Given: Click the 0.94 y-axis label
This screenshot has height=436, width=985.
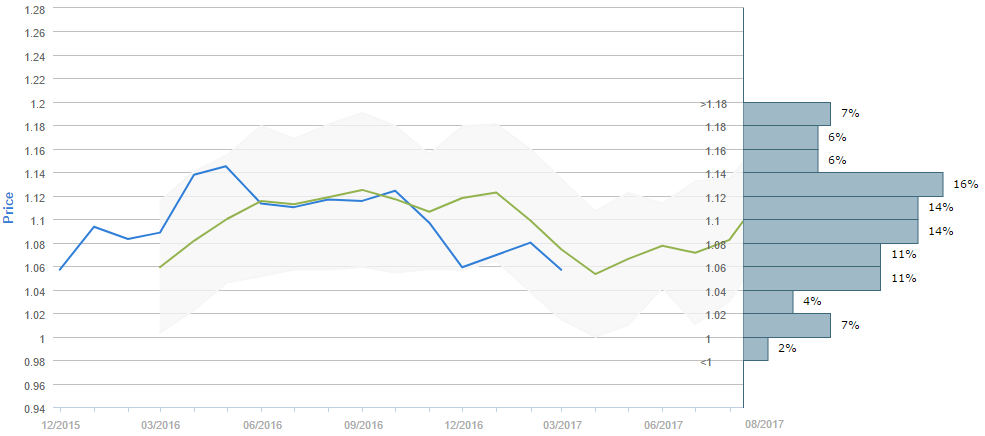Looking at the screenshot, I should click(33, 408).
